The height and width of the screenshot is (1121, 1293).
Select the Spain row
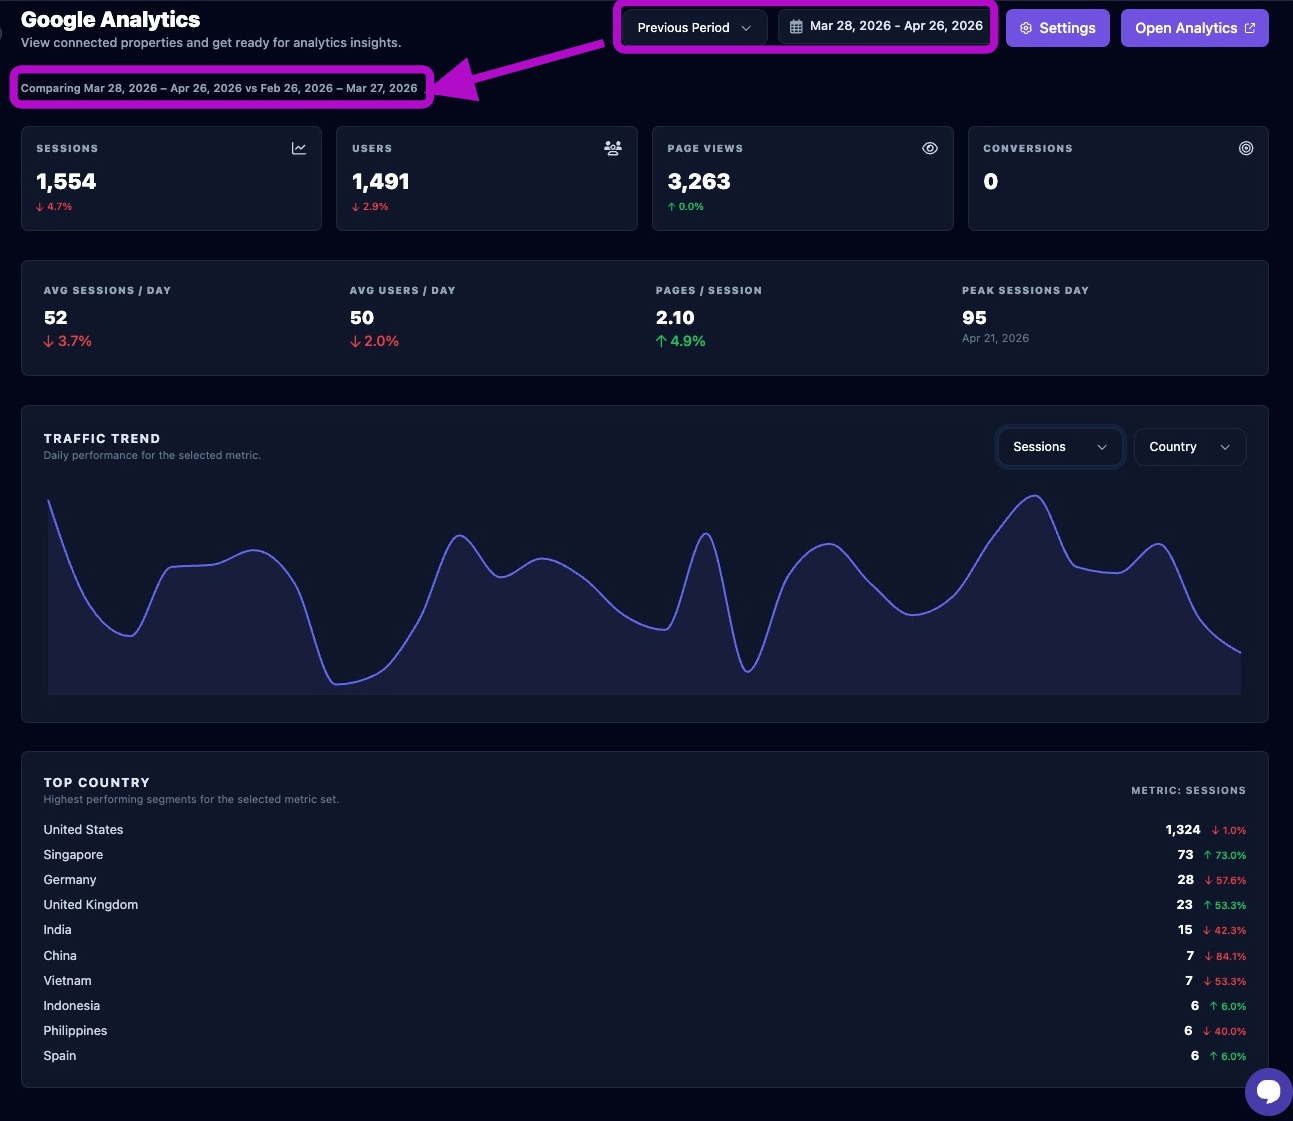(x=645, y=1056)
